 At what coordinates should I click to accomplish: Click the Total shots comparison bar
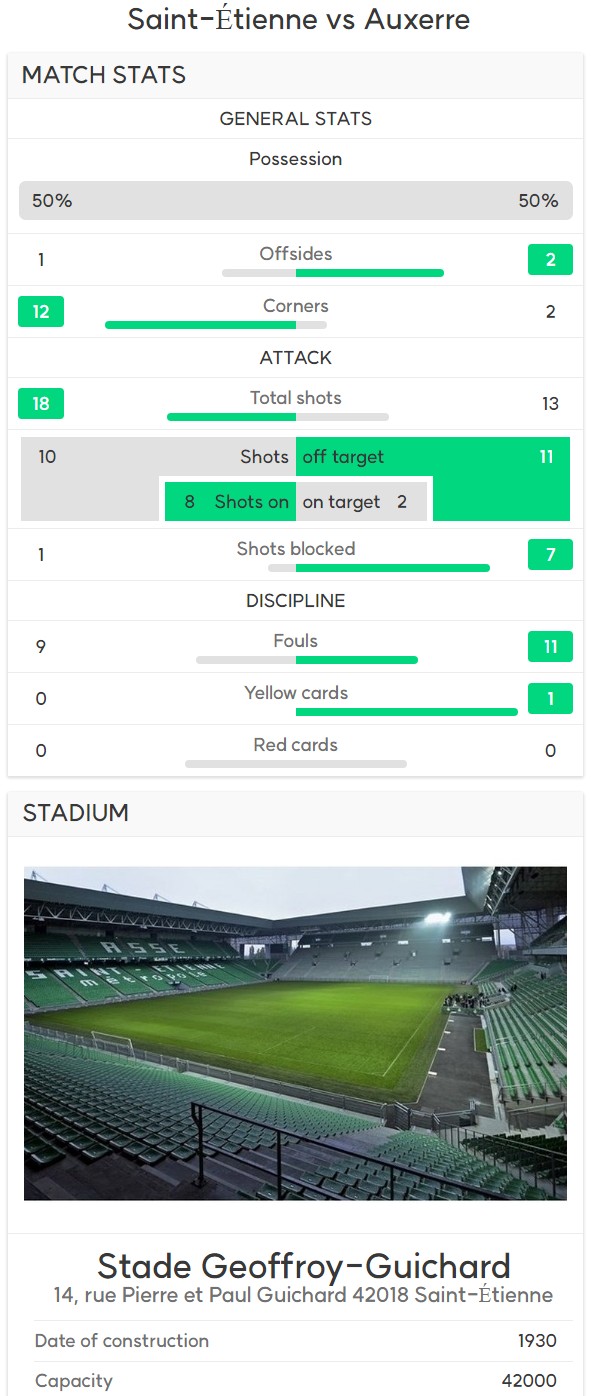[278, 417]
